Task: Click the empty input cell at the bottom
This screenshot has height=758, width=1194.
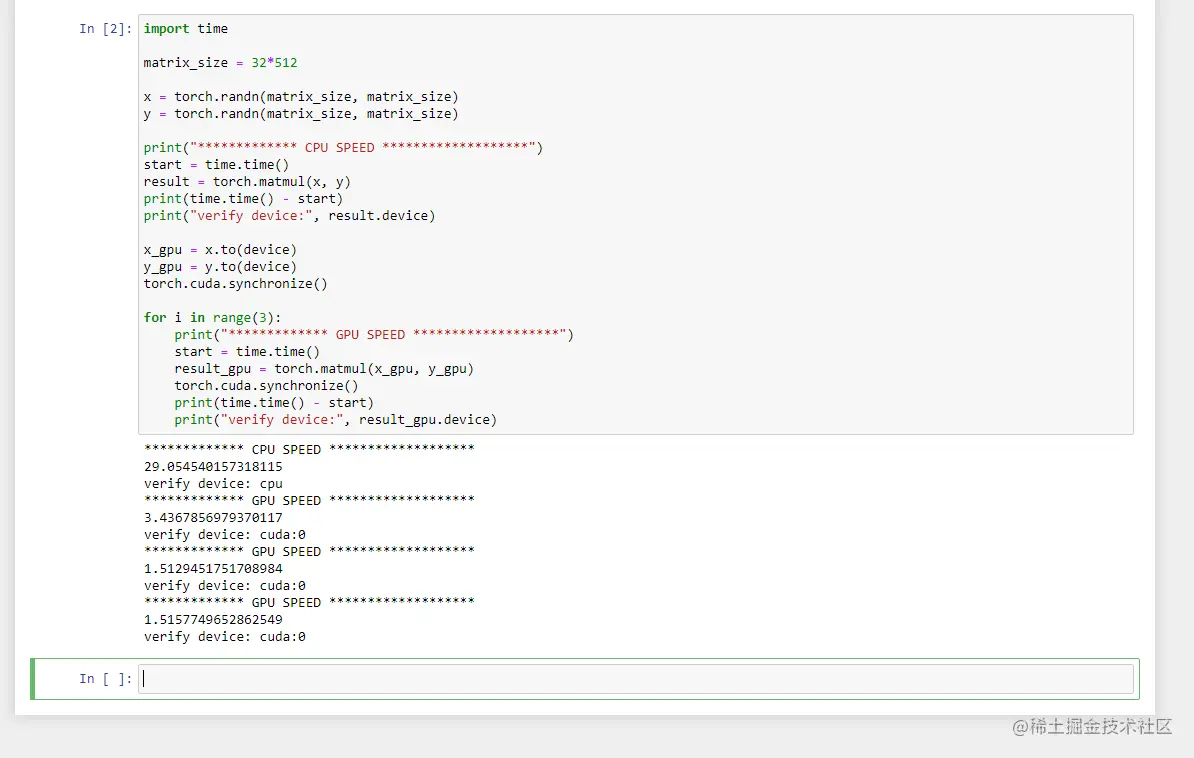Action: tap(636, 679)
